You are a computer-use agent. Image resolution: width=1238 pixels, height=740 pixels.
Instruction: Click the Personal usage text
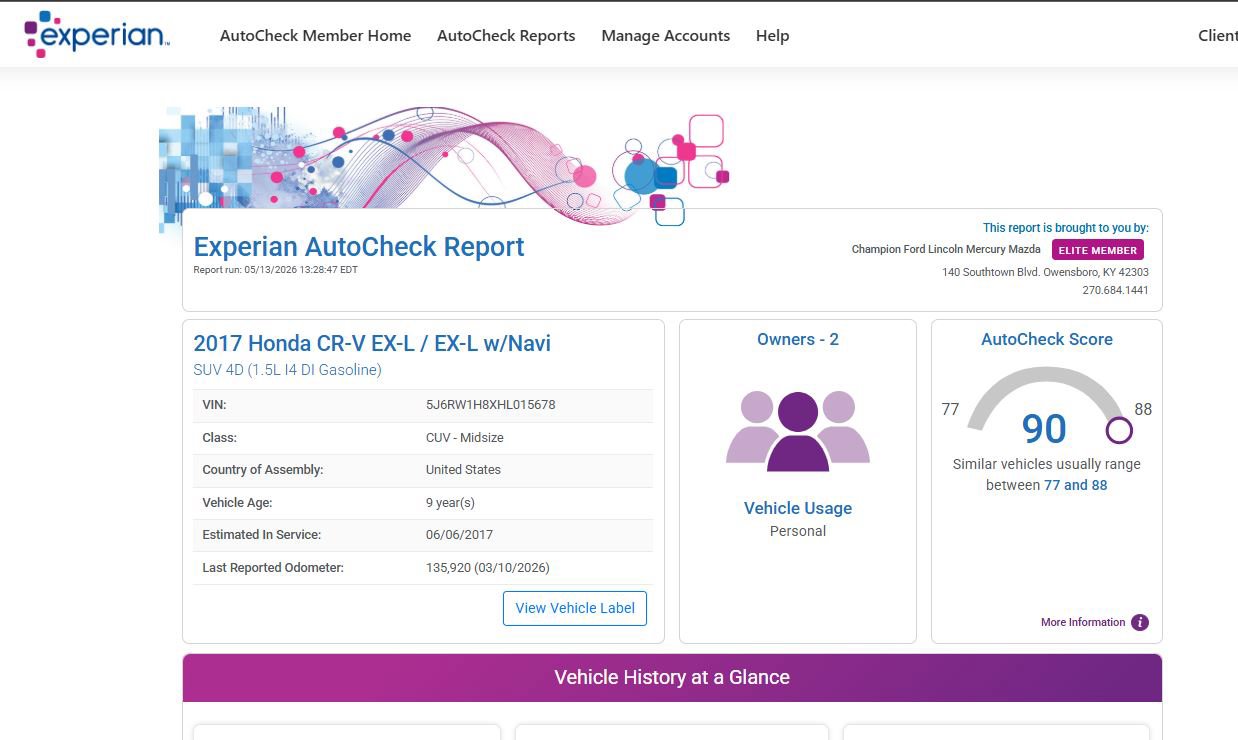[798, 531]
